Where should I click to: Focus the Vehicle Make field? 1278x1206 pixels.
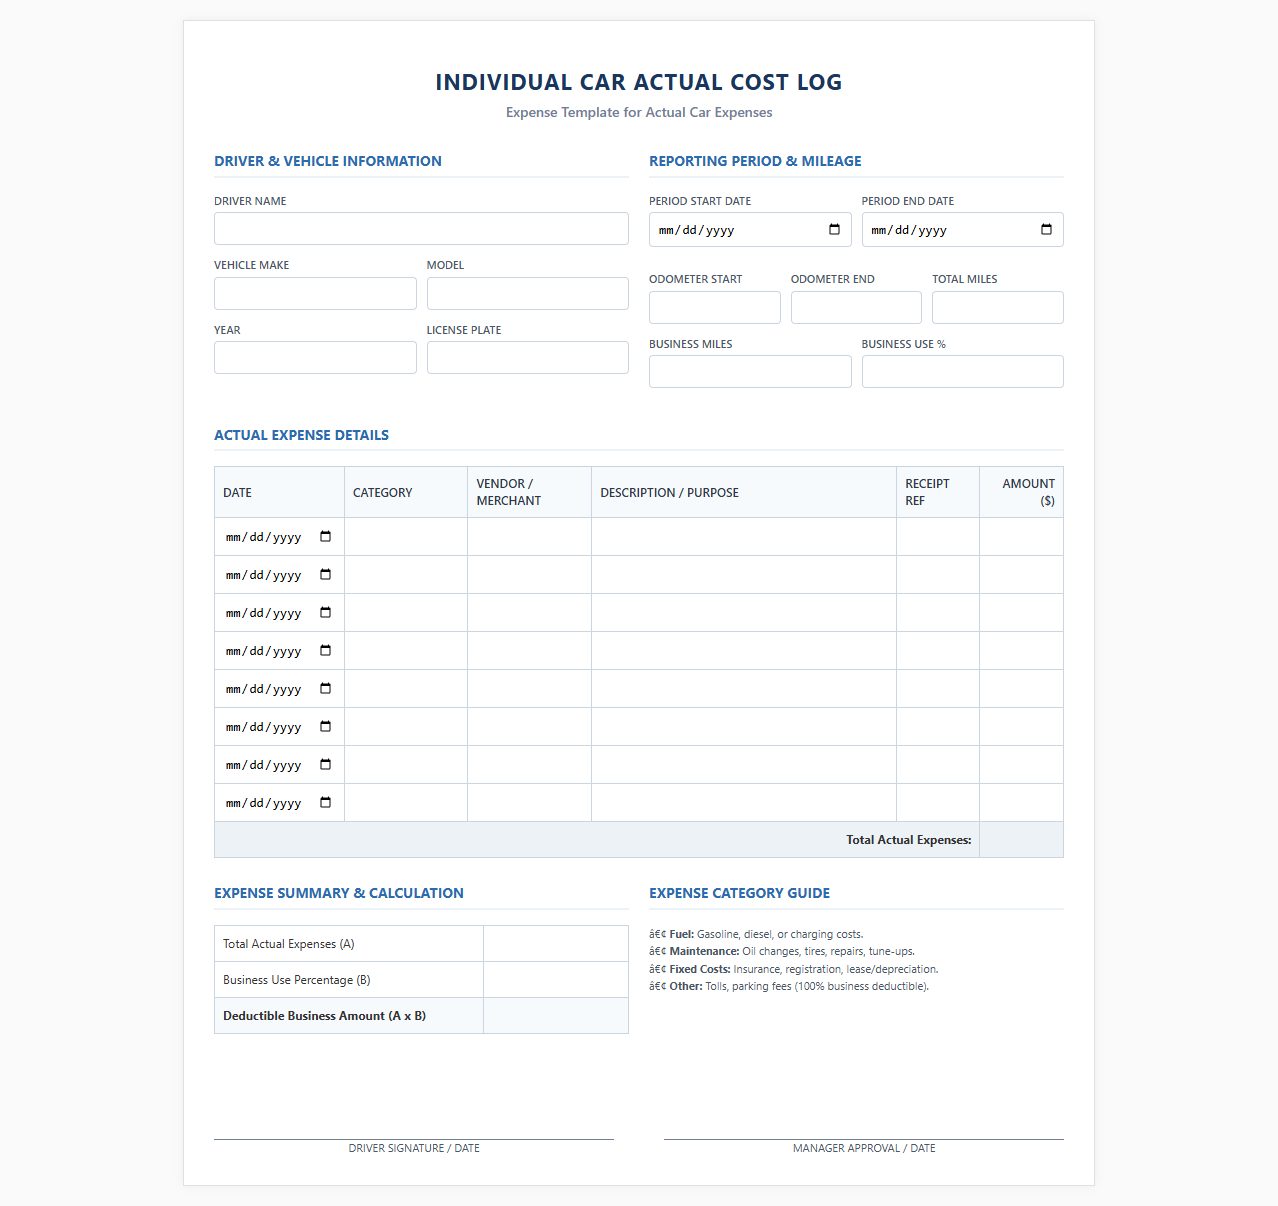tap(315, 293)
